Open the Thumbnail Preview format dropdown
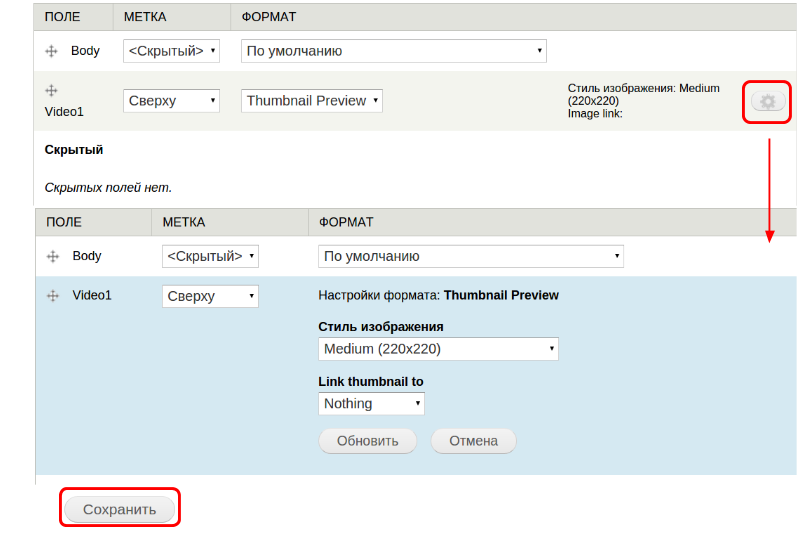Screen dimensions: 801x550 tap(312, 101)
